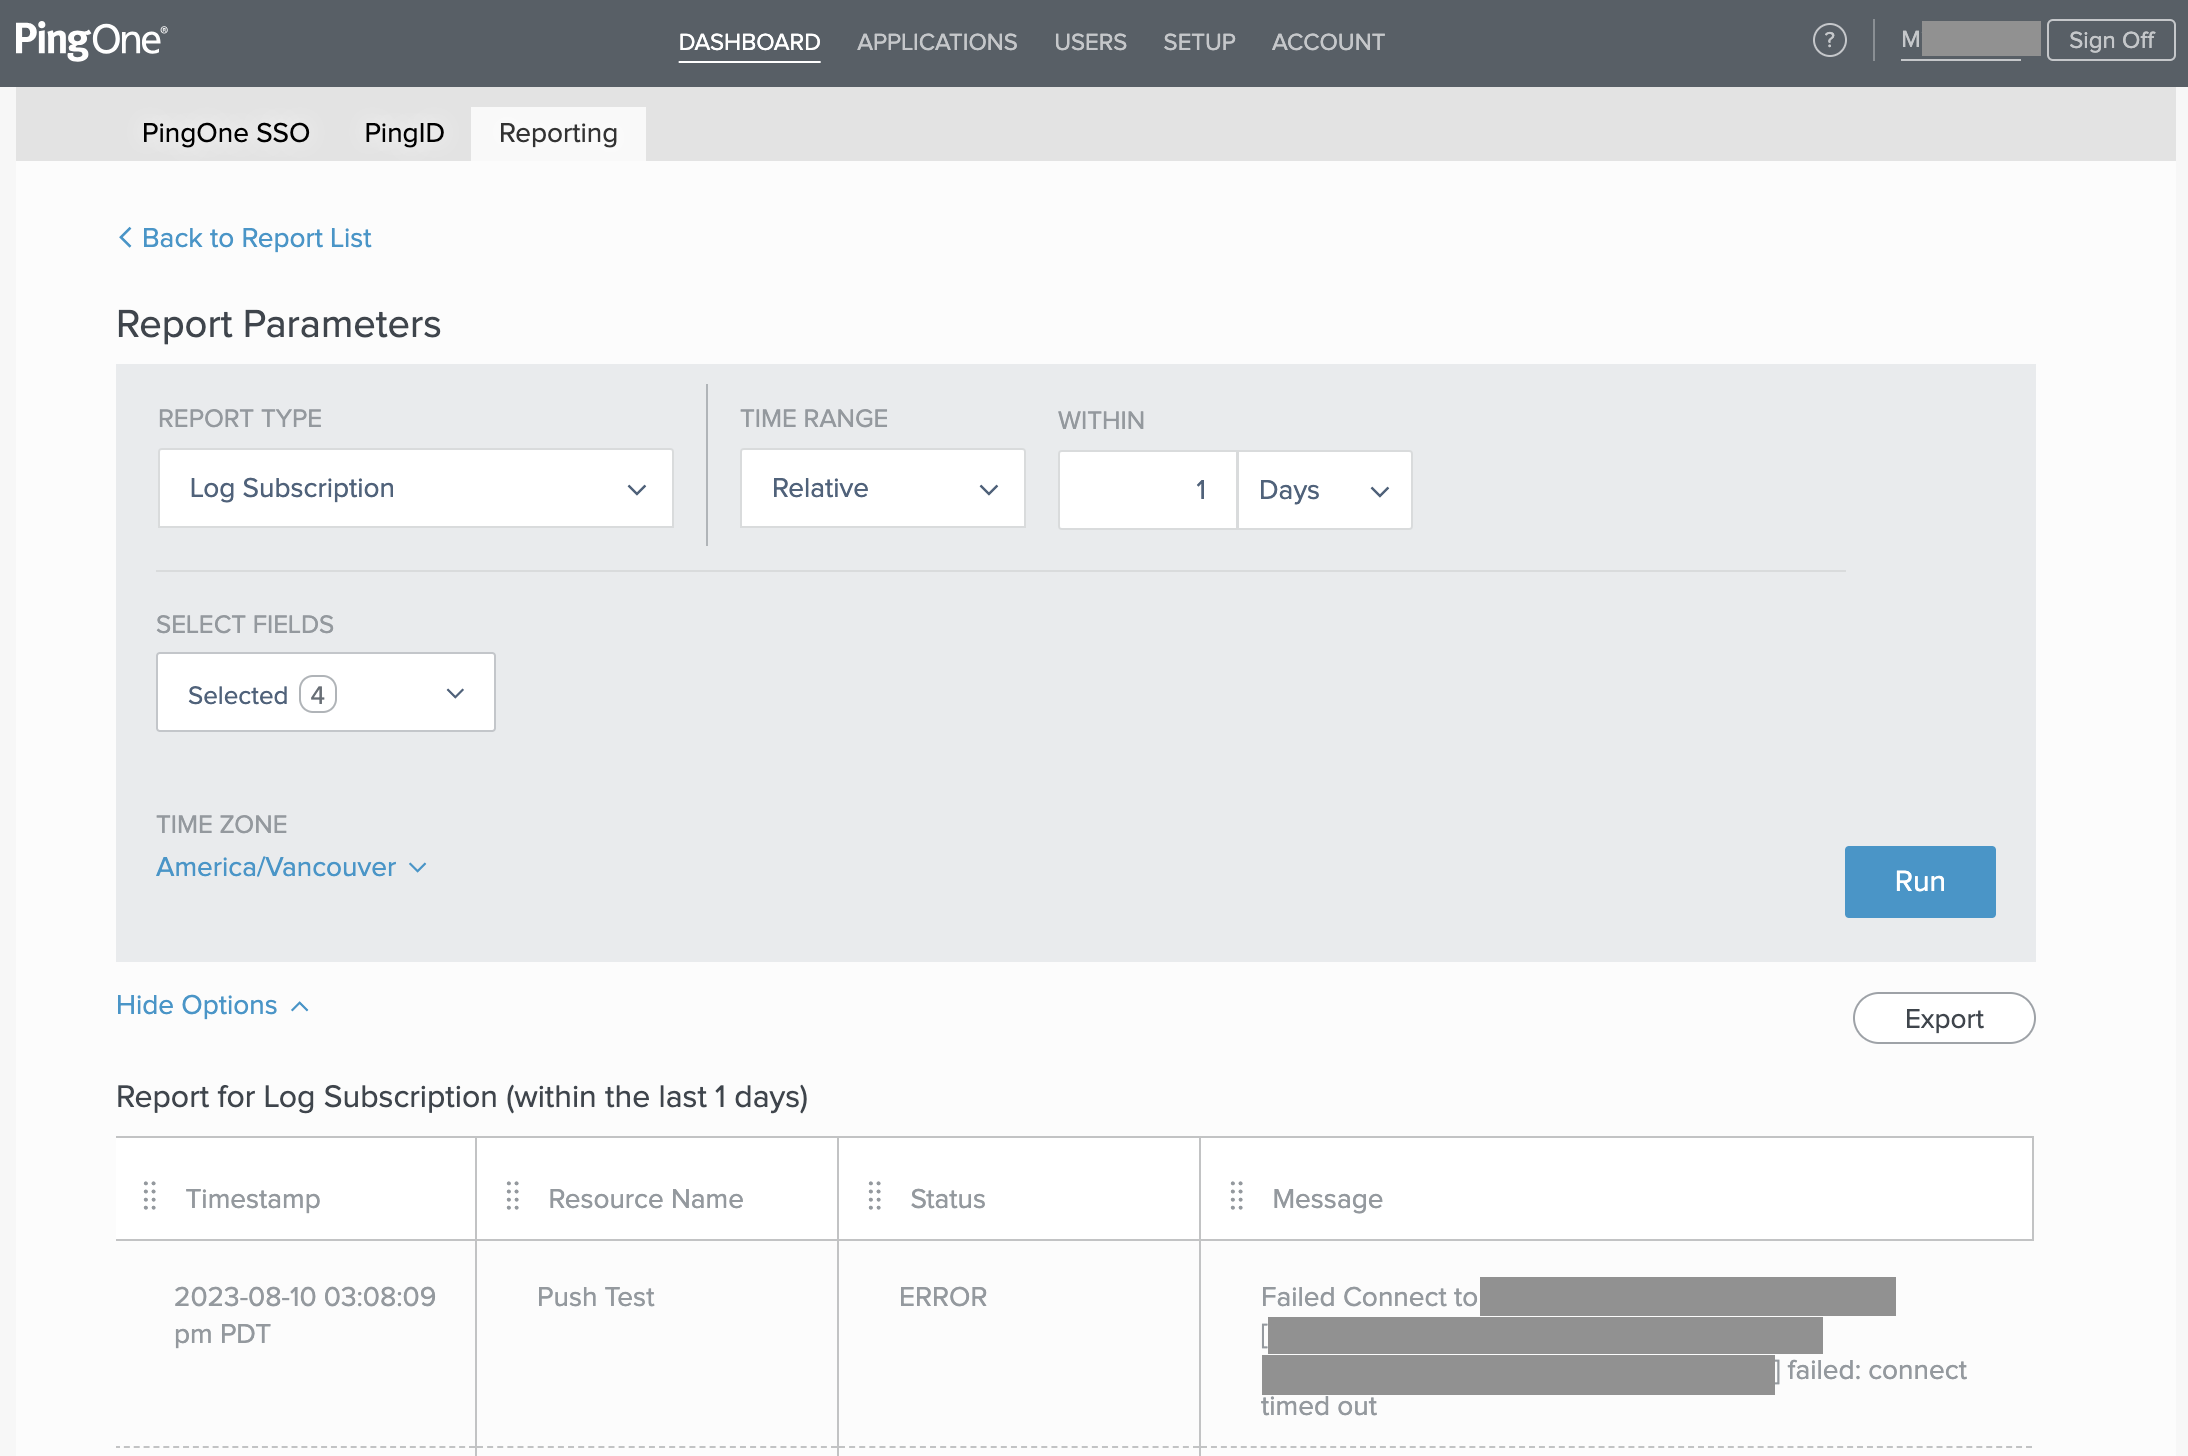Open the Setup menu
2188x1456 pixels.
(1199, 42)
